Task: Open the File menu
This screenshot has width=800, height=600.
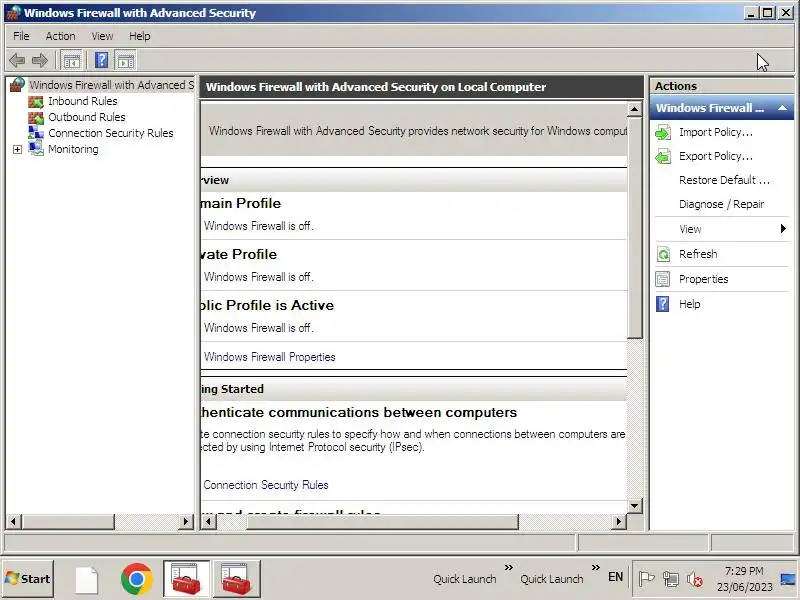Action: (21, 36)
